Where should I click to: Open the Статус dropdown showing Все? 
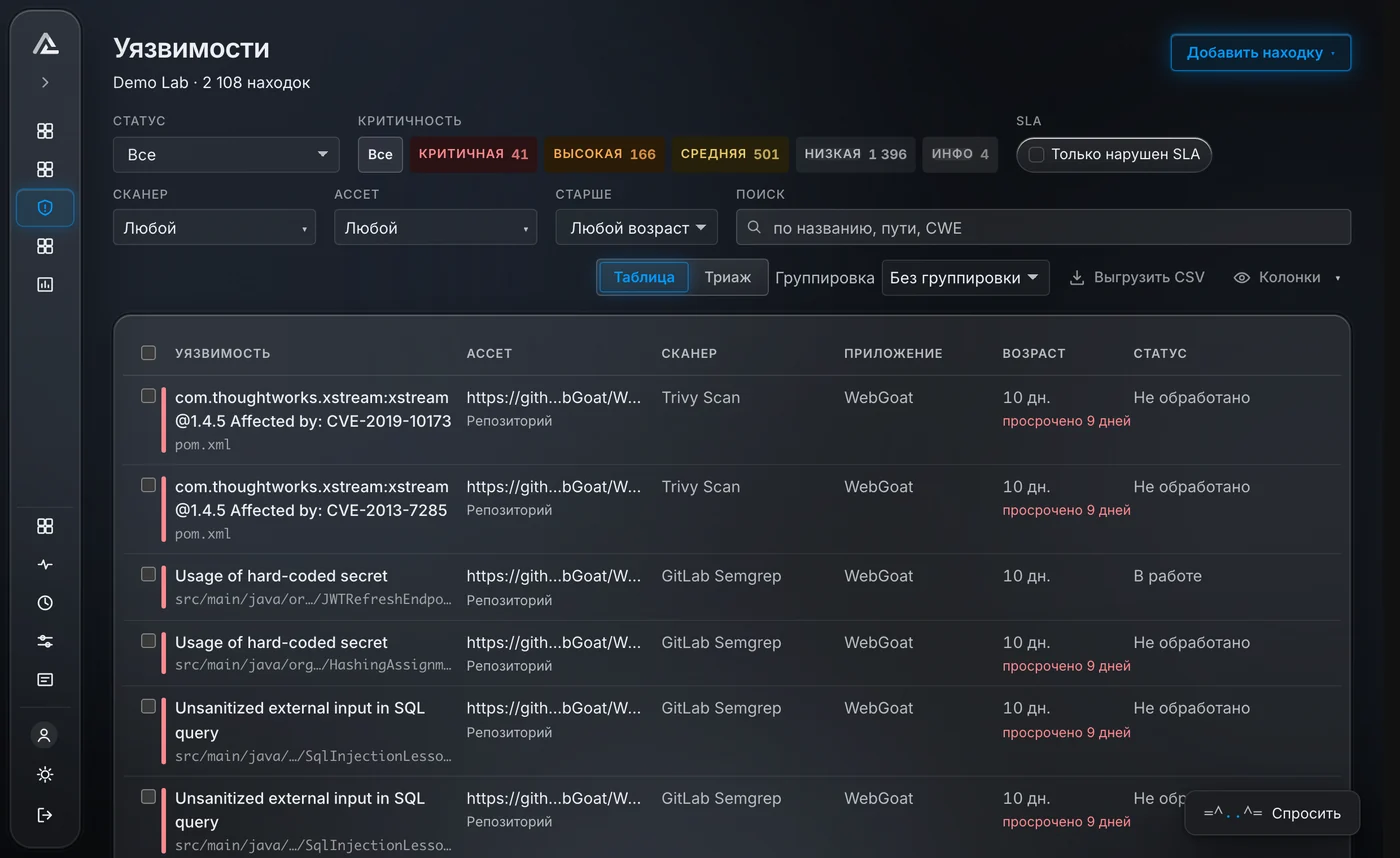pos(227,155)
